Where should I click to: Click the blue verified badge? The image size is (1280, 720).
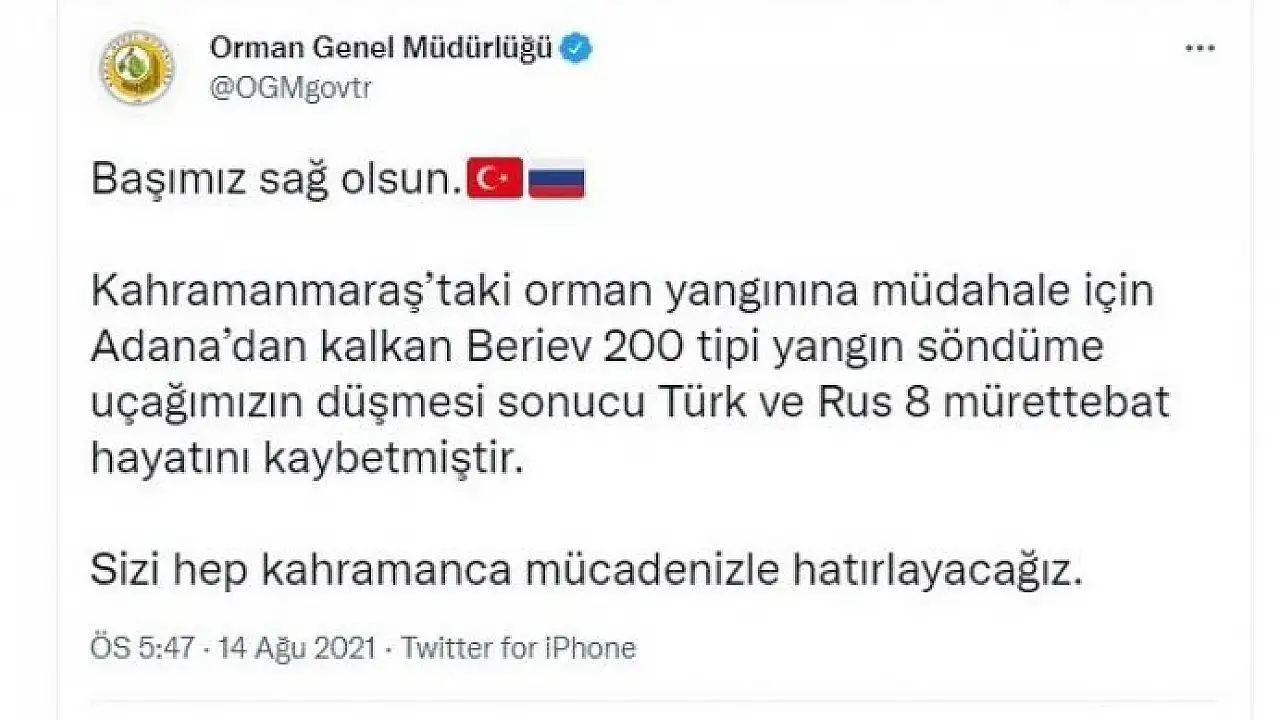point(577,48)
